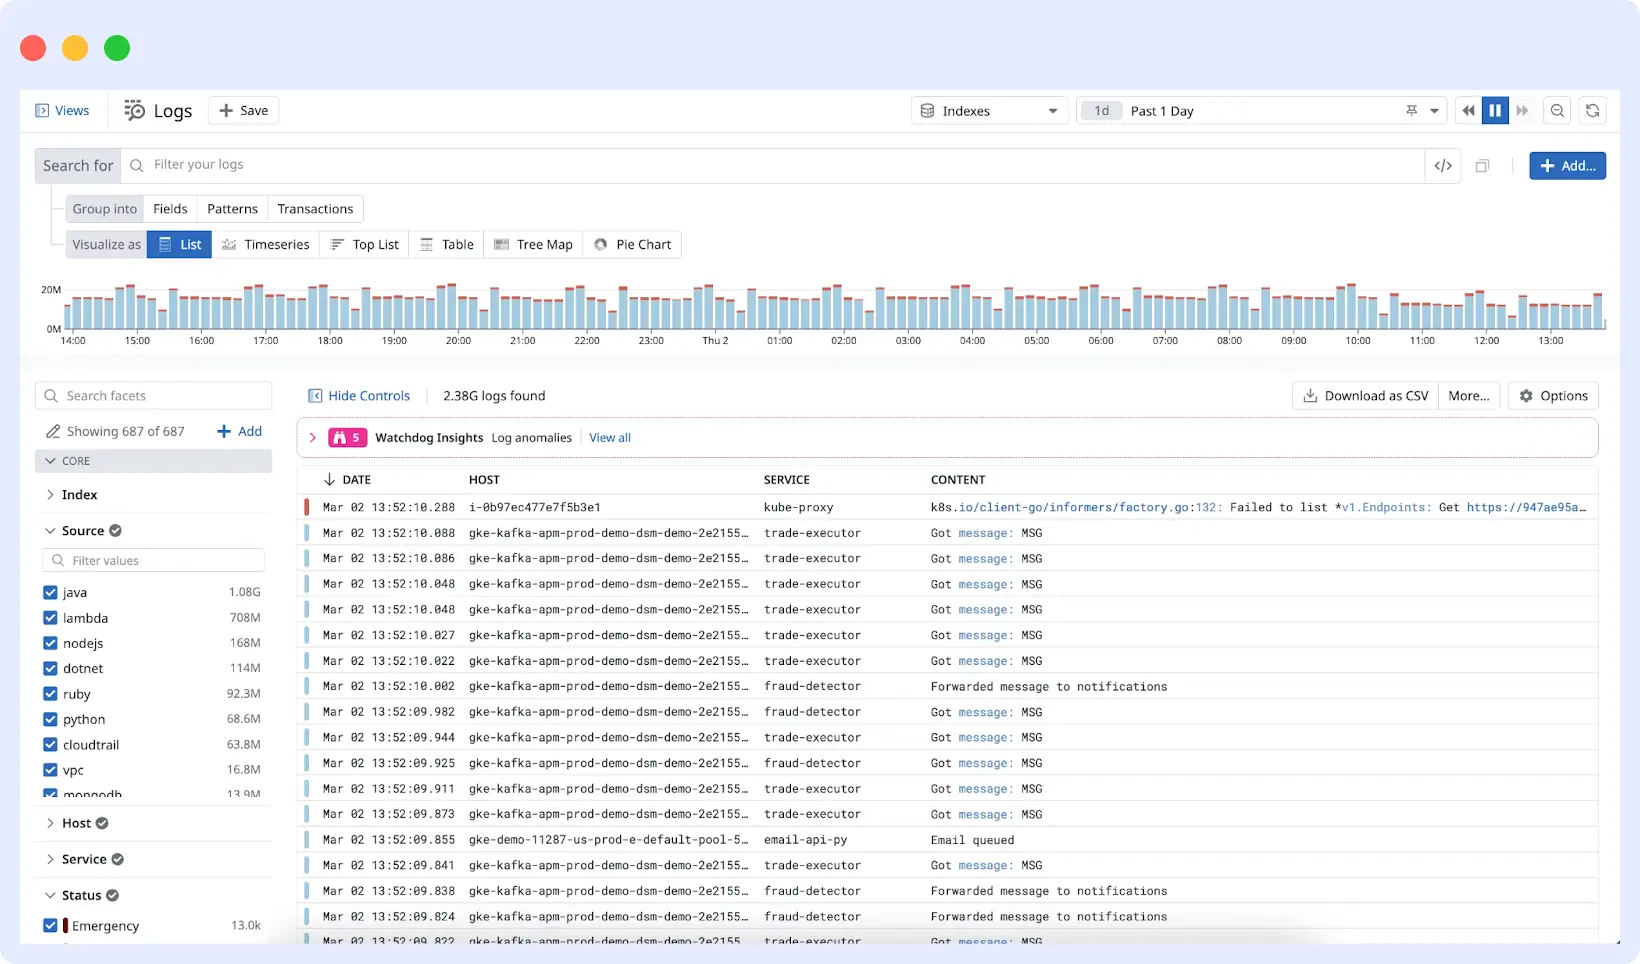Disable the java source filter
This screenshot has height=964, width=1640.
tap(50, 592)
